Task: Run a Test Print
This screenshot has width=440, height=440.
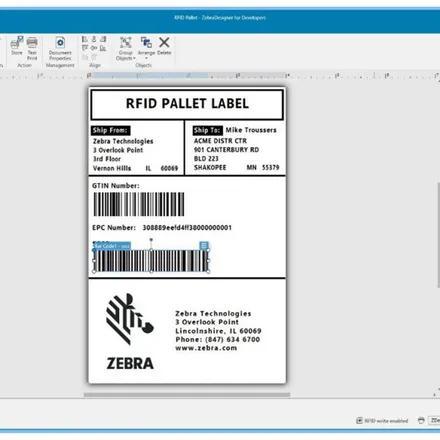Action: click(x=32, y=48)
